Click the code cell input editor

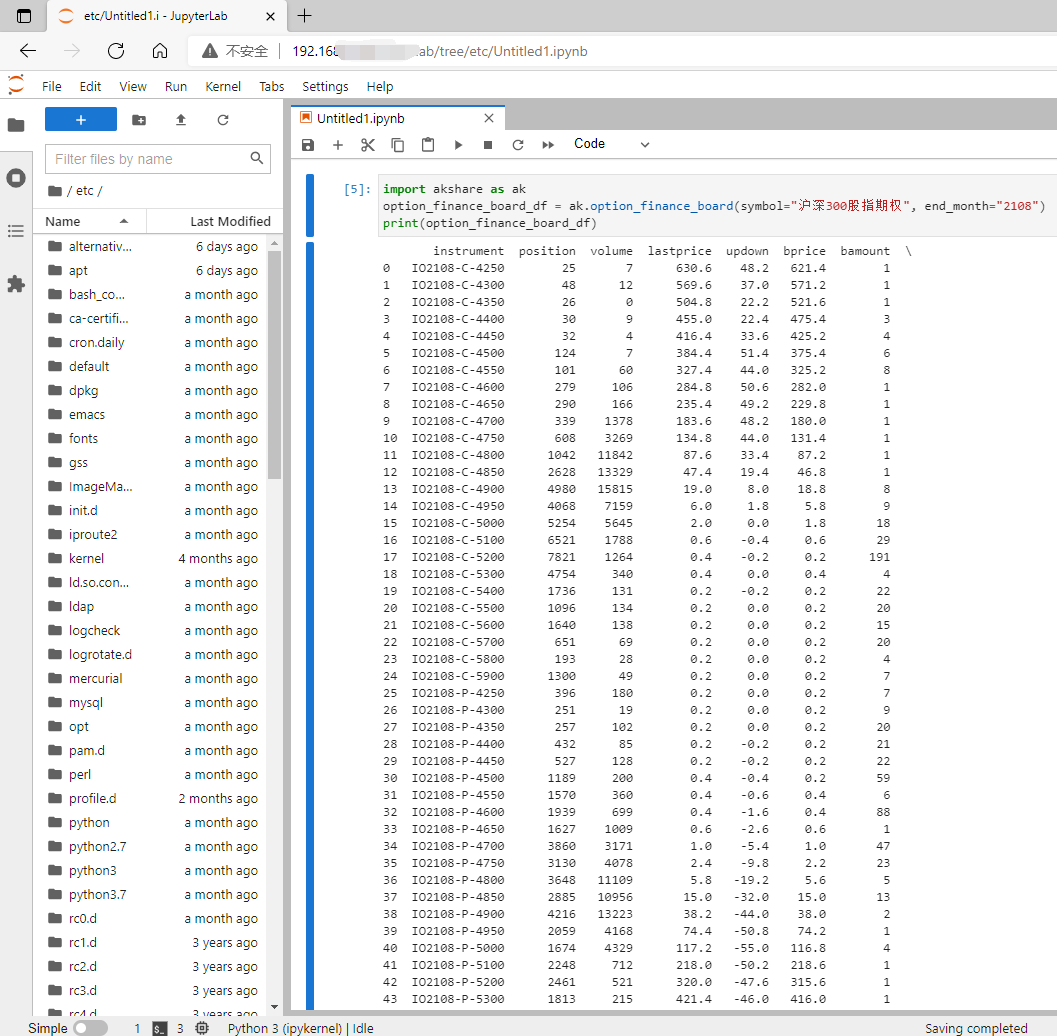pyautogui.click(x=717, y=206)
